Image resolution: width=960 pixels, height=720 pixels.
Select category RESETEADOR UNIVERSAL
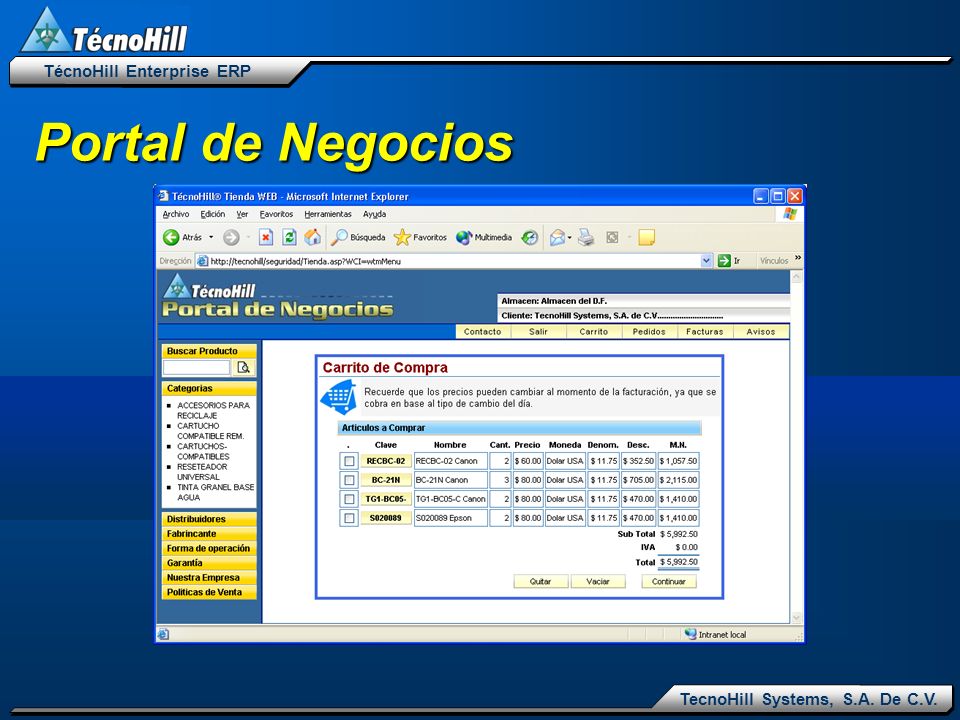pos(202,472)
